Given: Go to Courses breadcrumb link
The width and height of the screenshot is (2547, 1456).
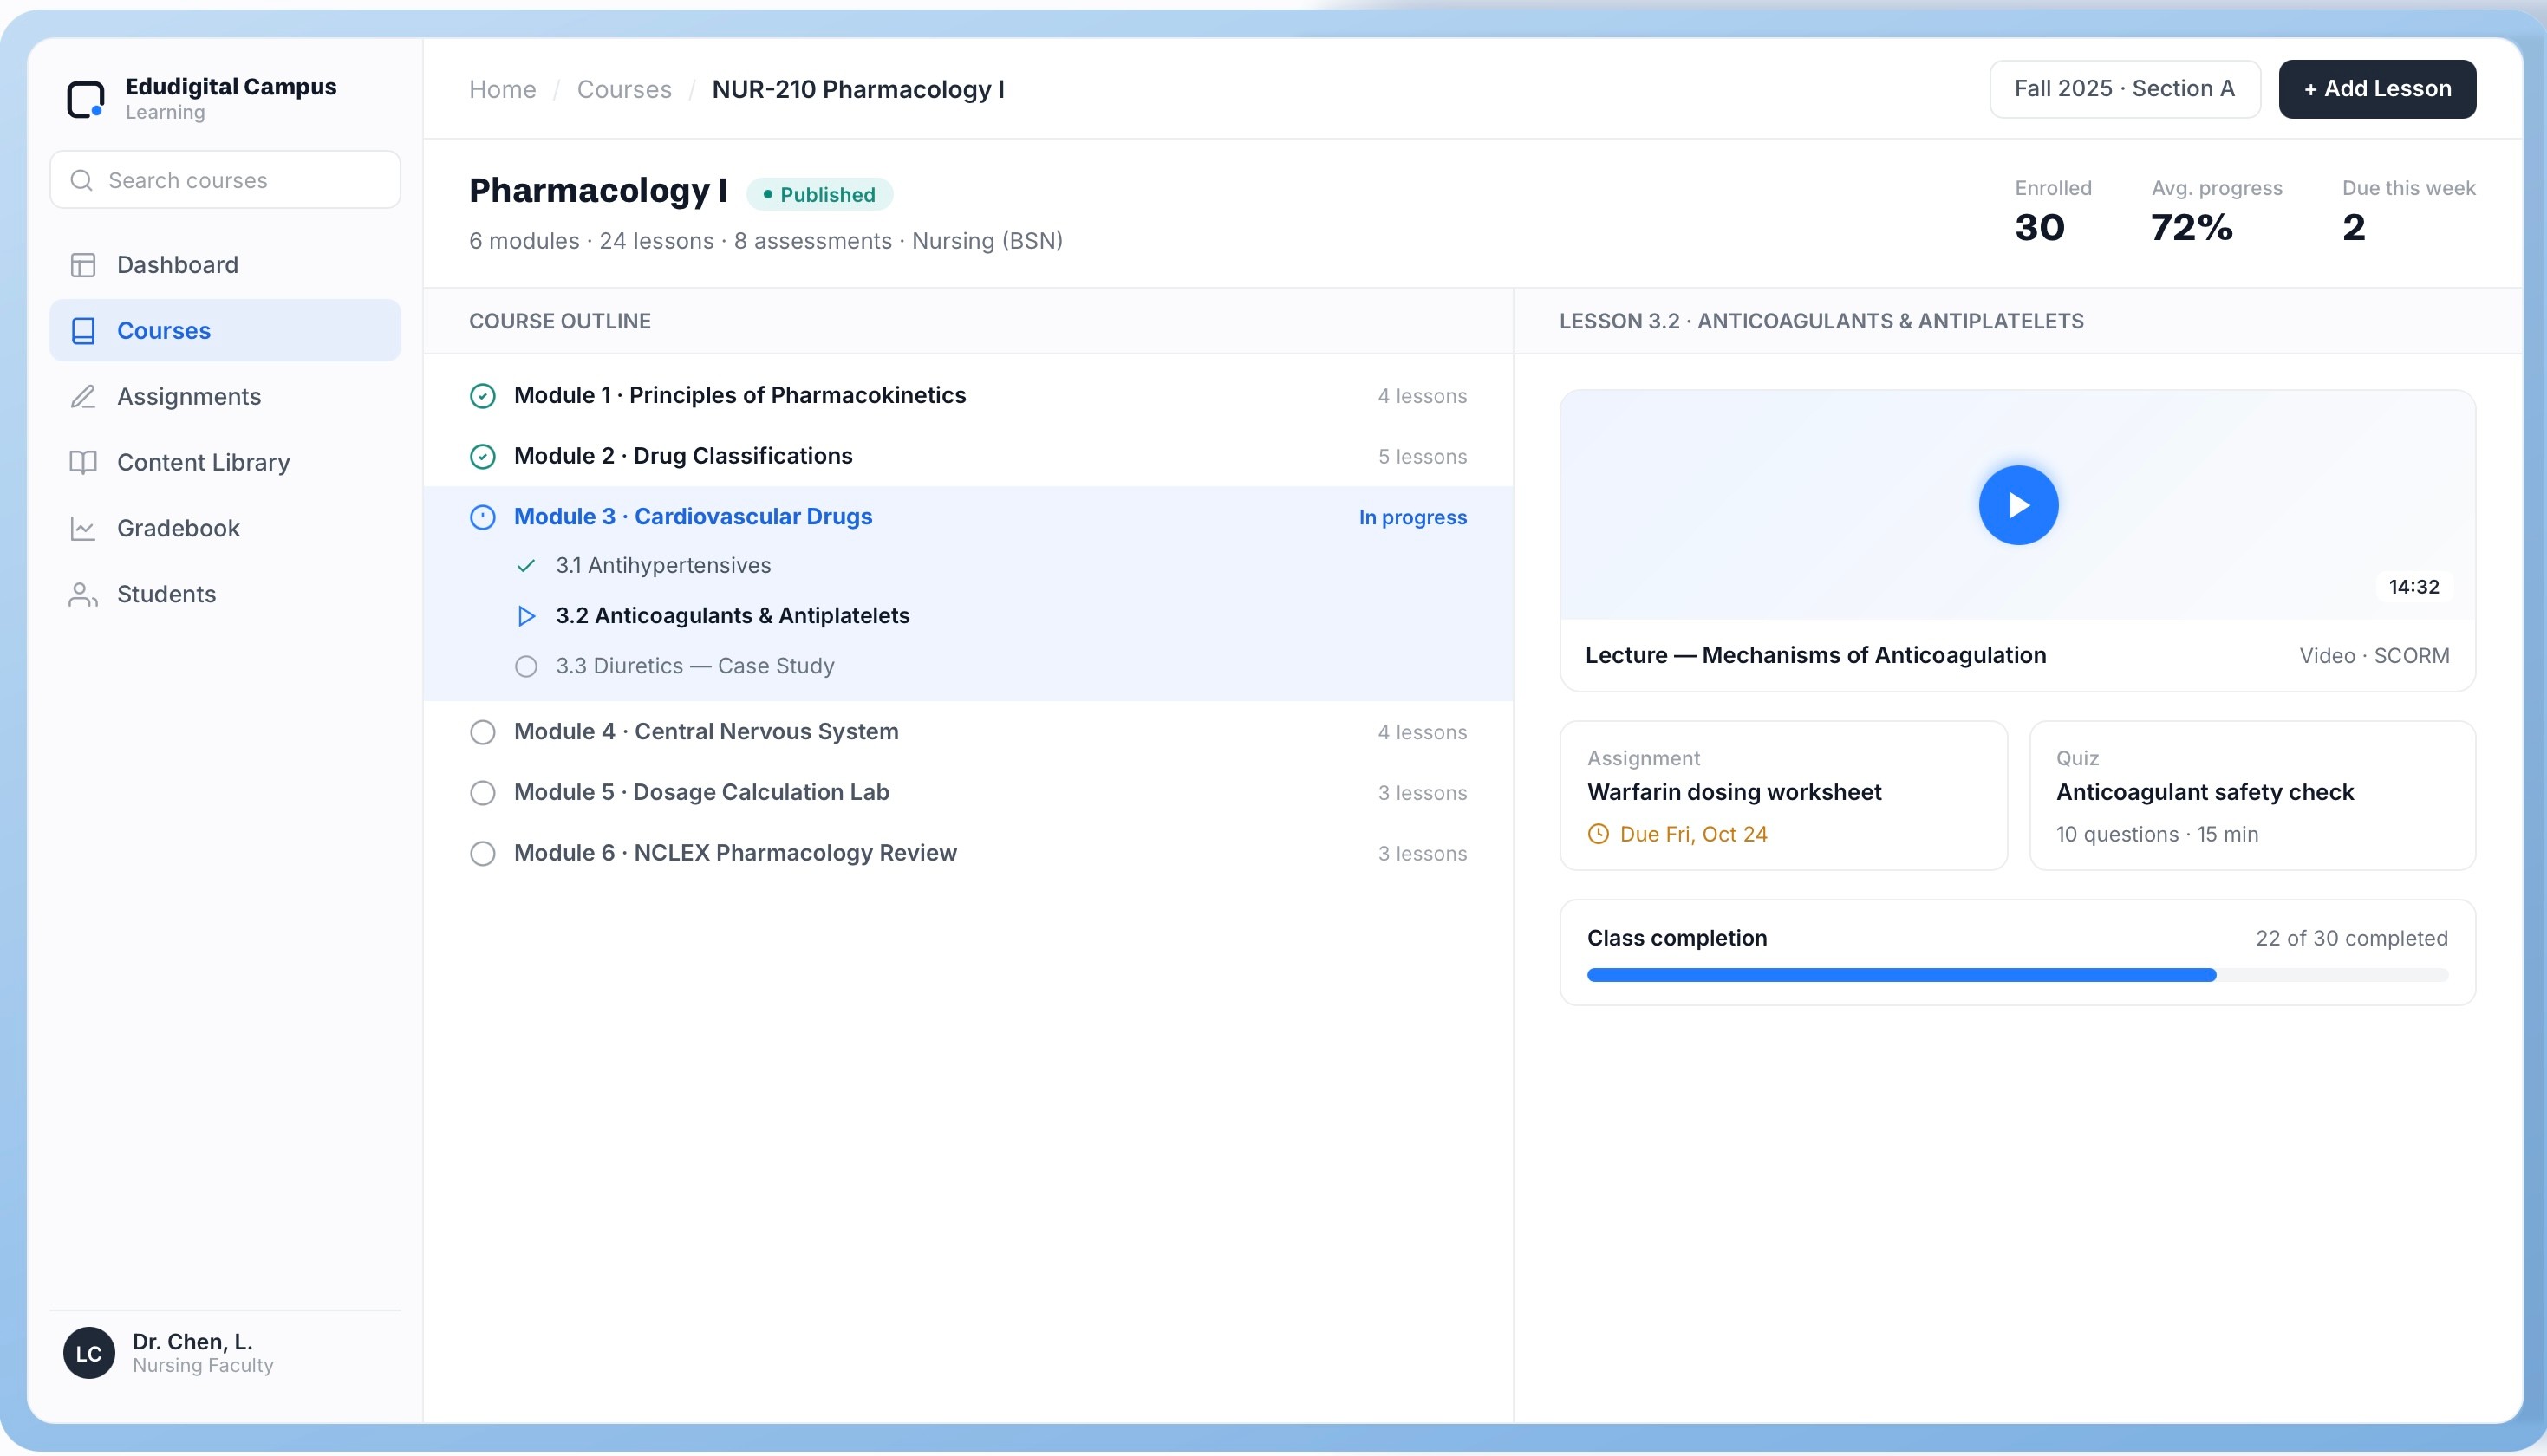Looking at the screenshot, I should point(624,89).
